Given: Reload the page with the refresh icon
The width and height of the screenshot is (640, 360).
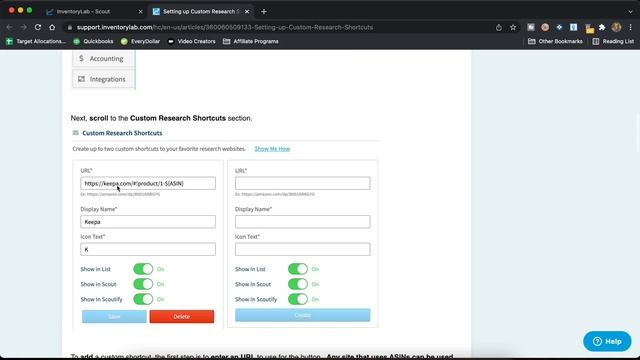Looking at the screenshot, I should tap(38, 27).
